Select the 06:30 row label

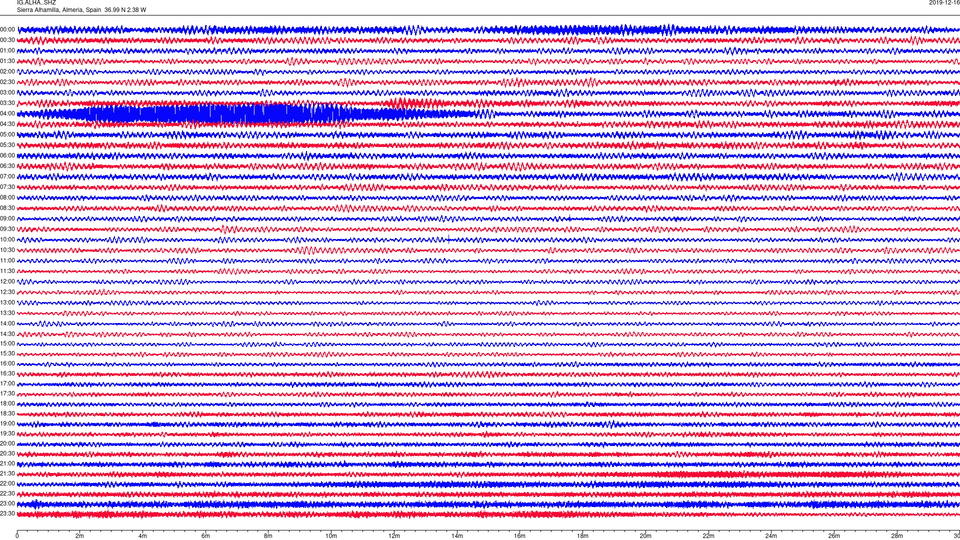(7, 166)
